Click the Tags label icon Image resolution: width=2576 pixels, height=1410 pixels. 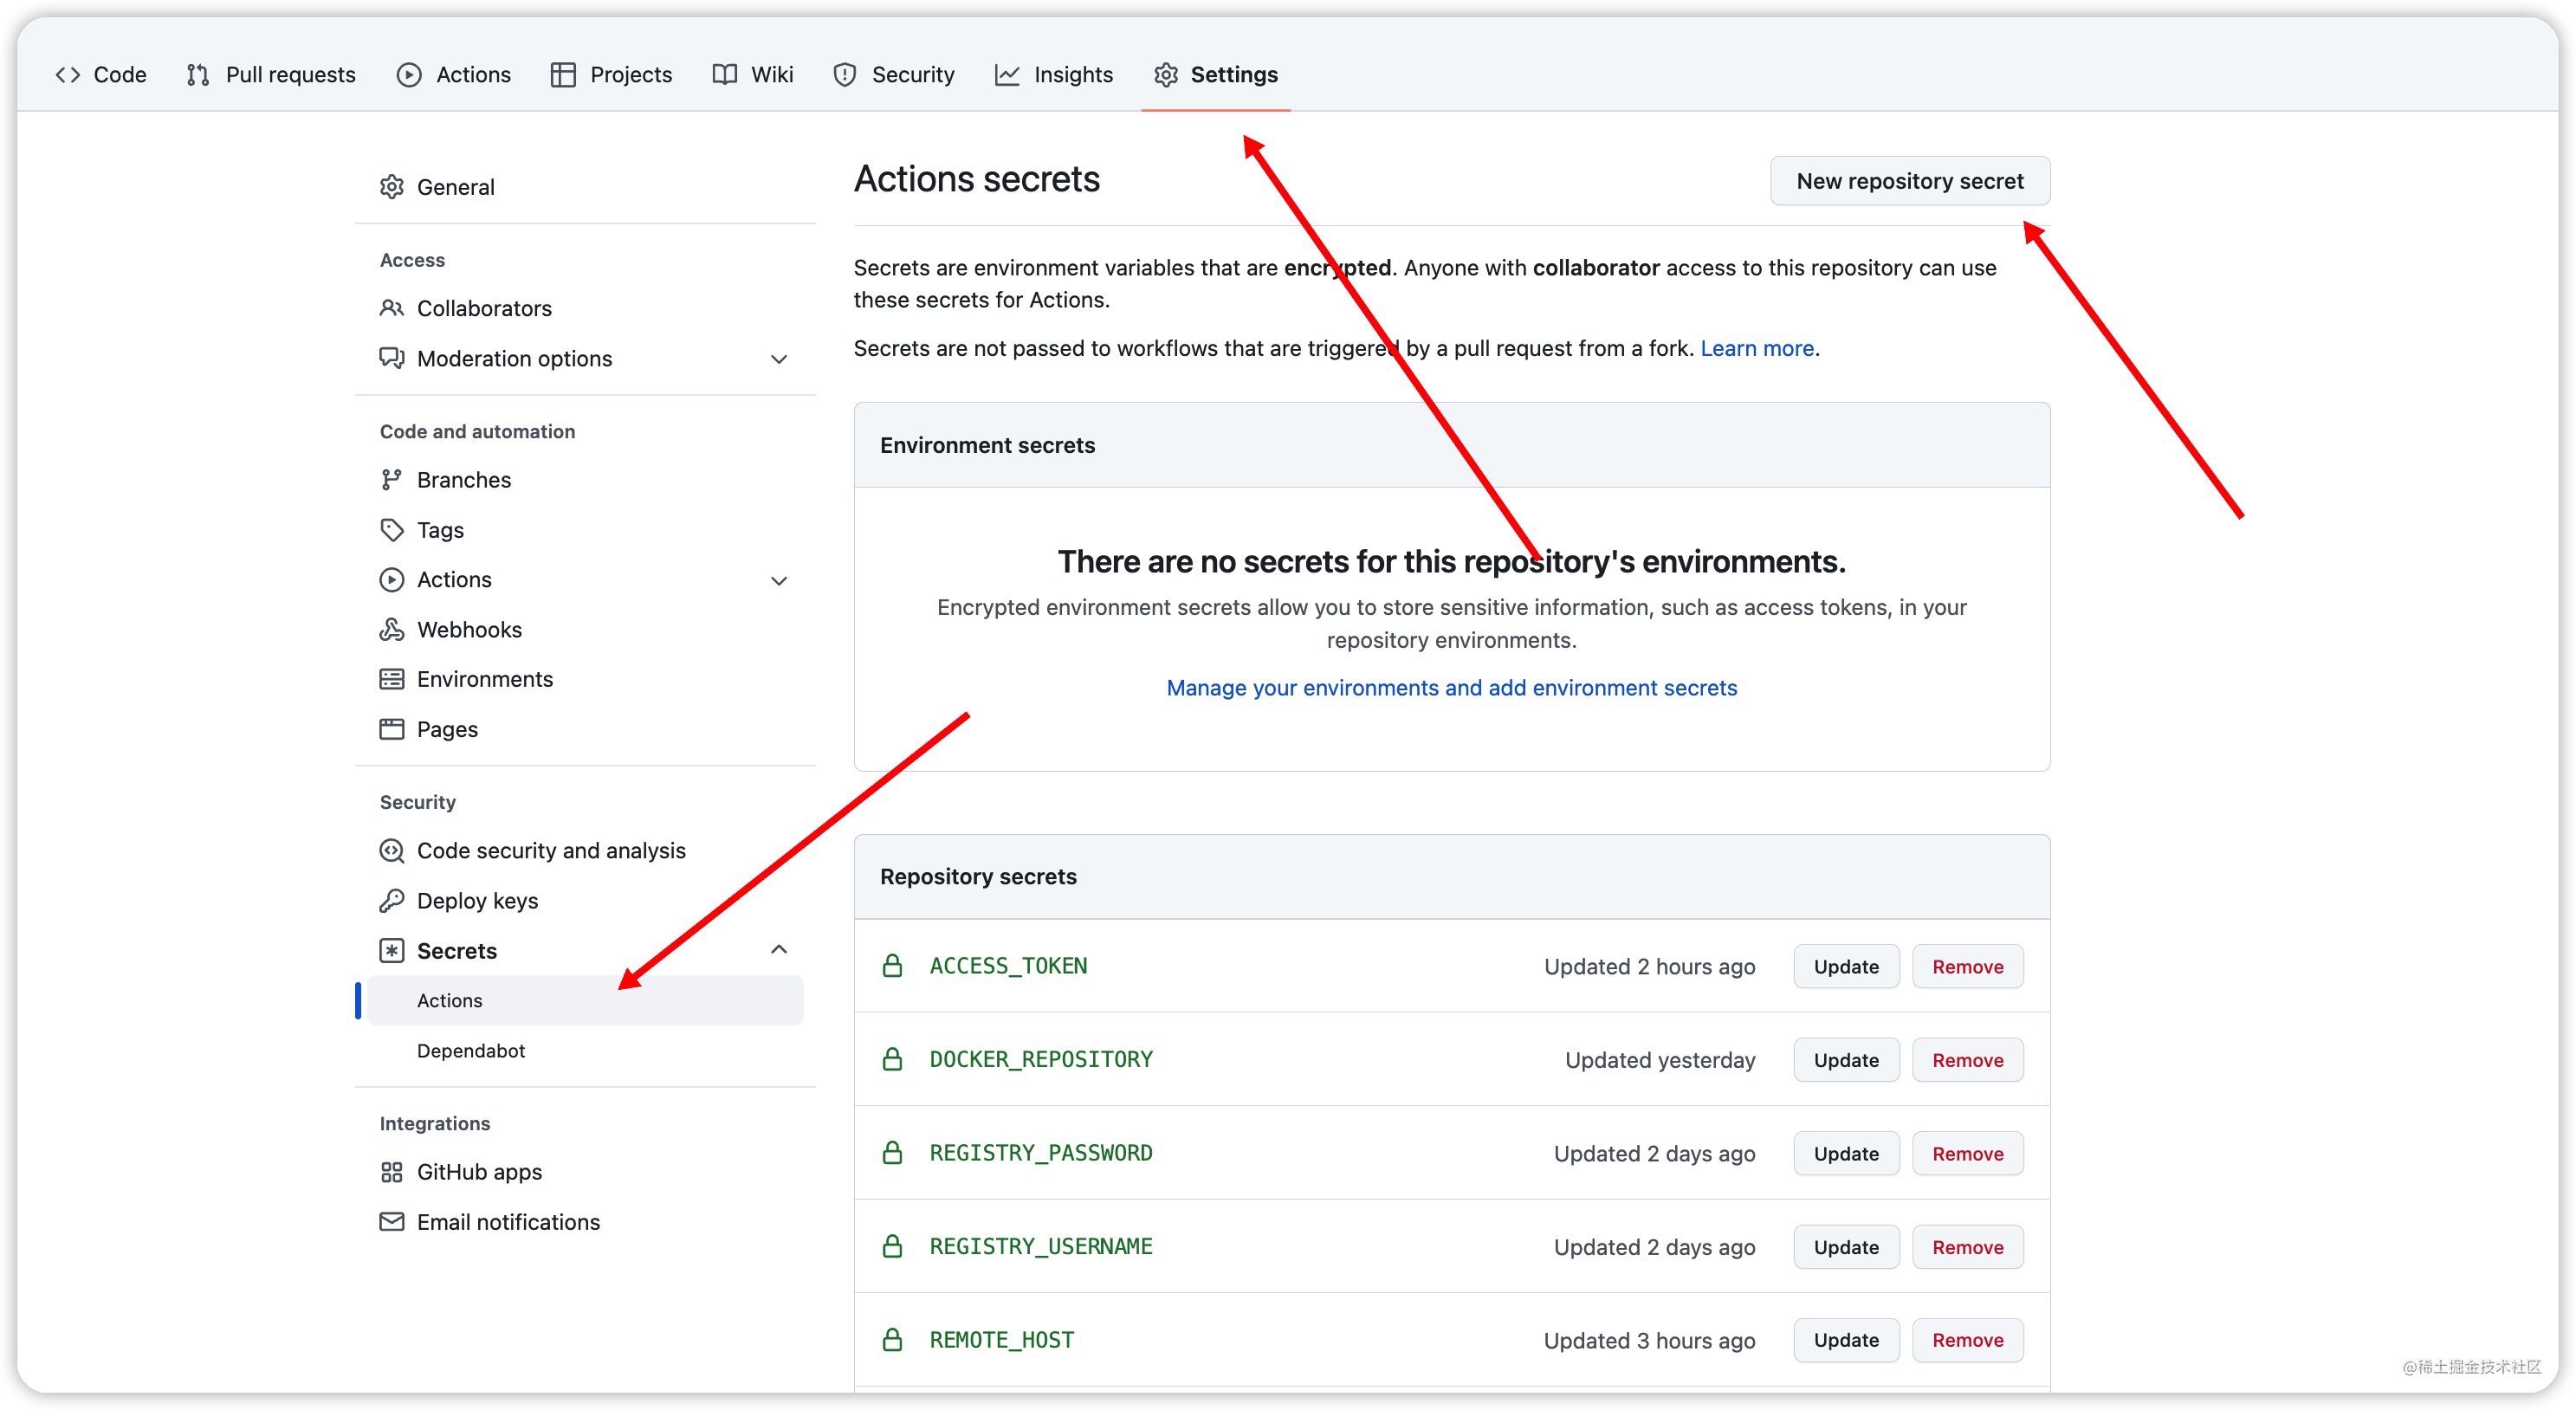pos(392,530)
